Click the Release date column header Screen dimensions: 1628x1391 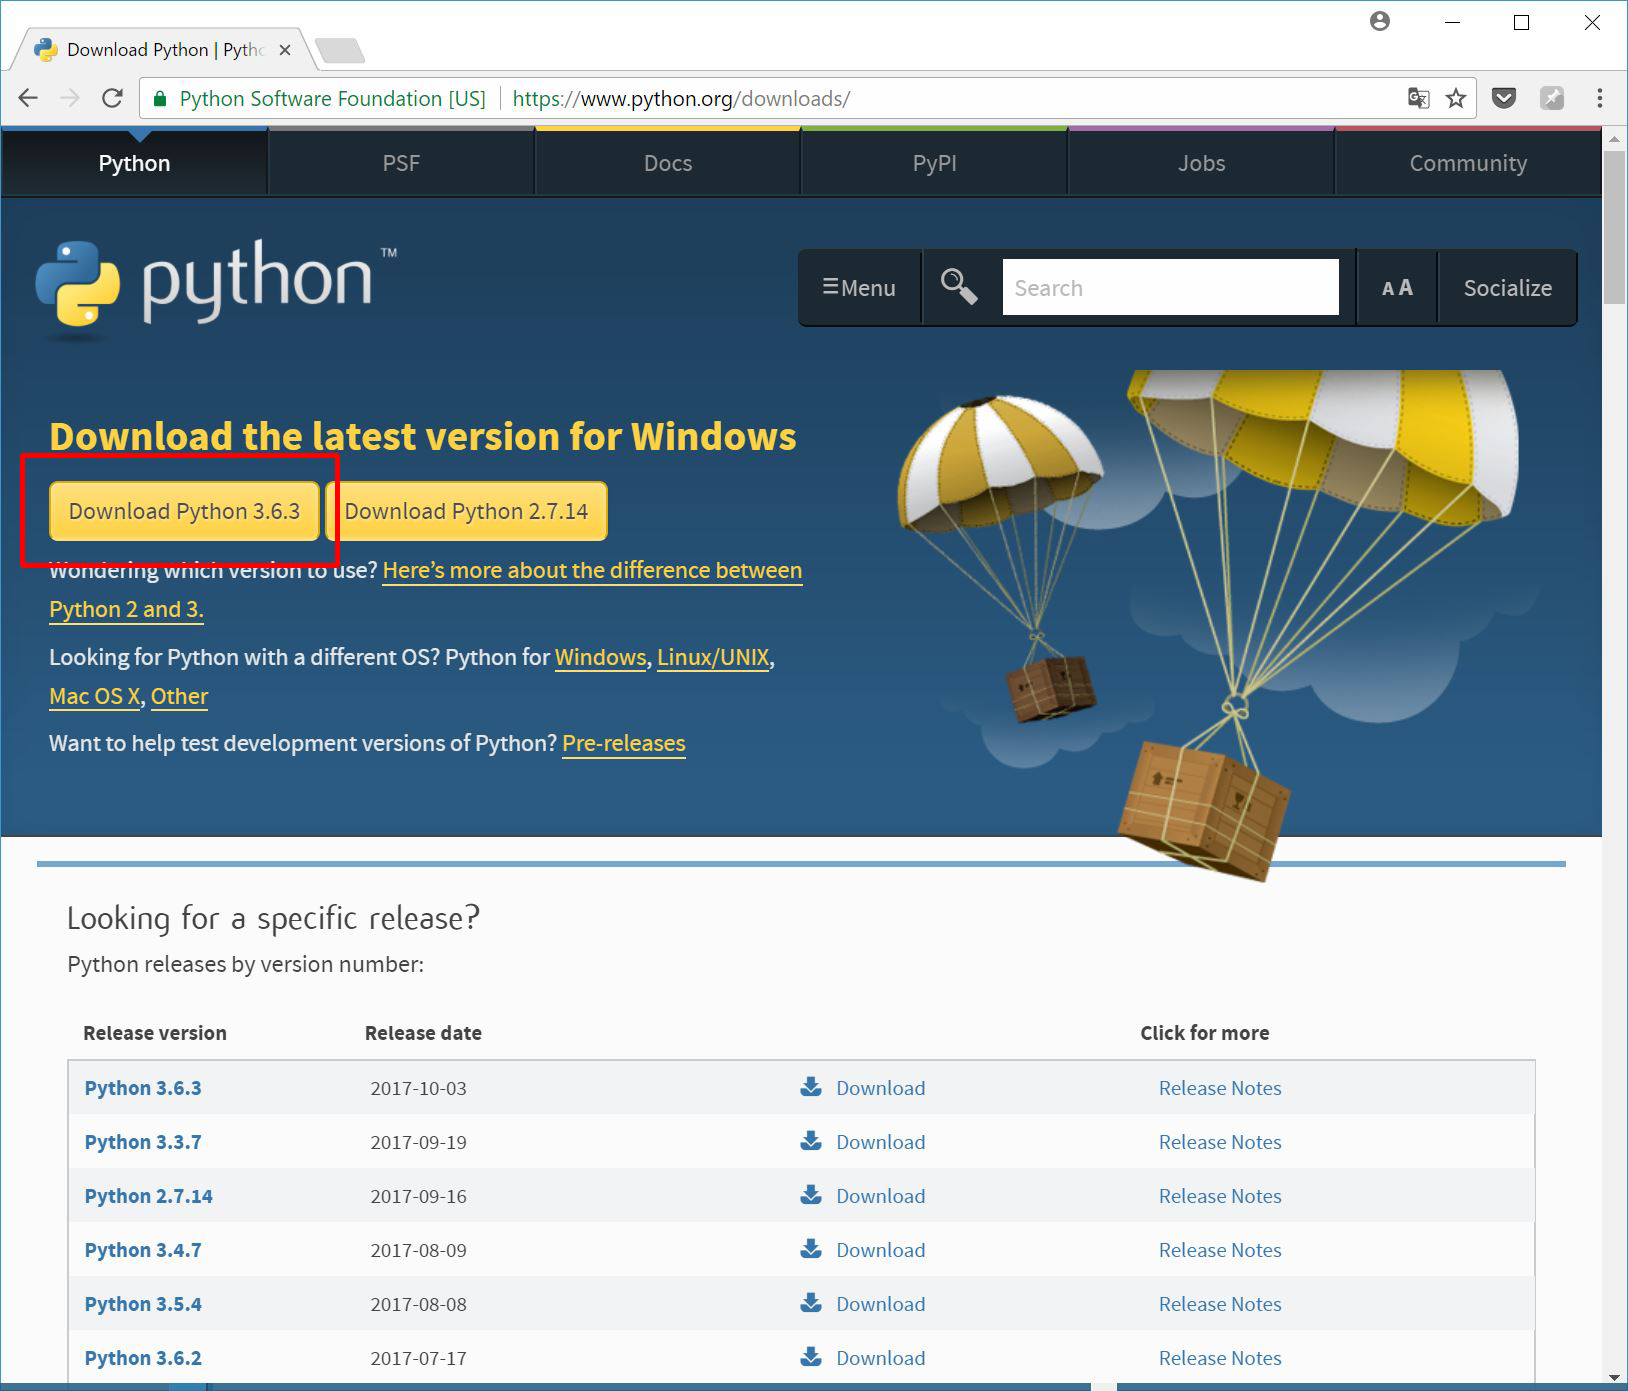[x=423, y=1033]
